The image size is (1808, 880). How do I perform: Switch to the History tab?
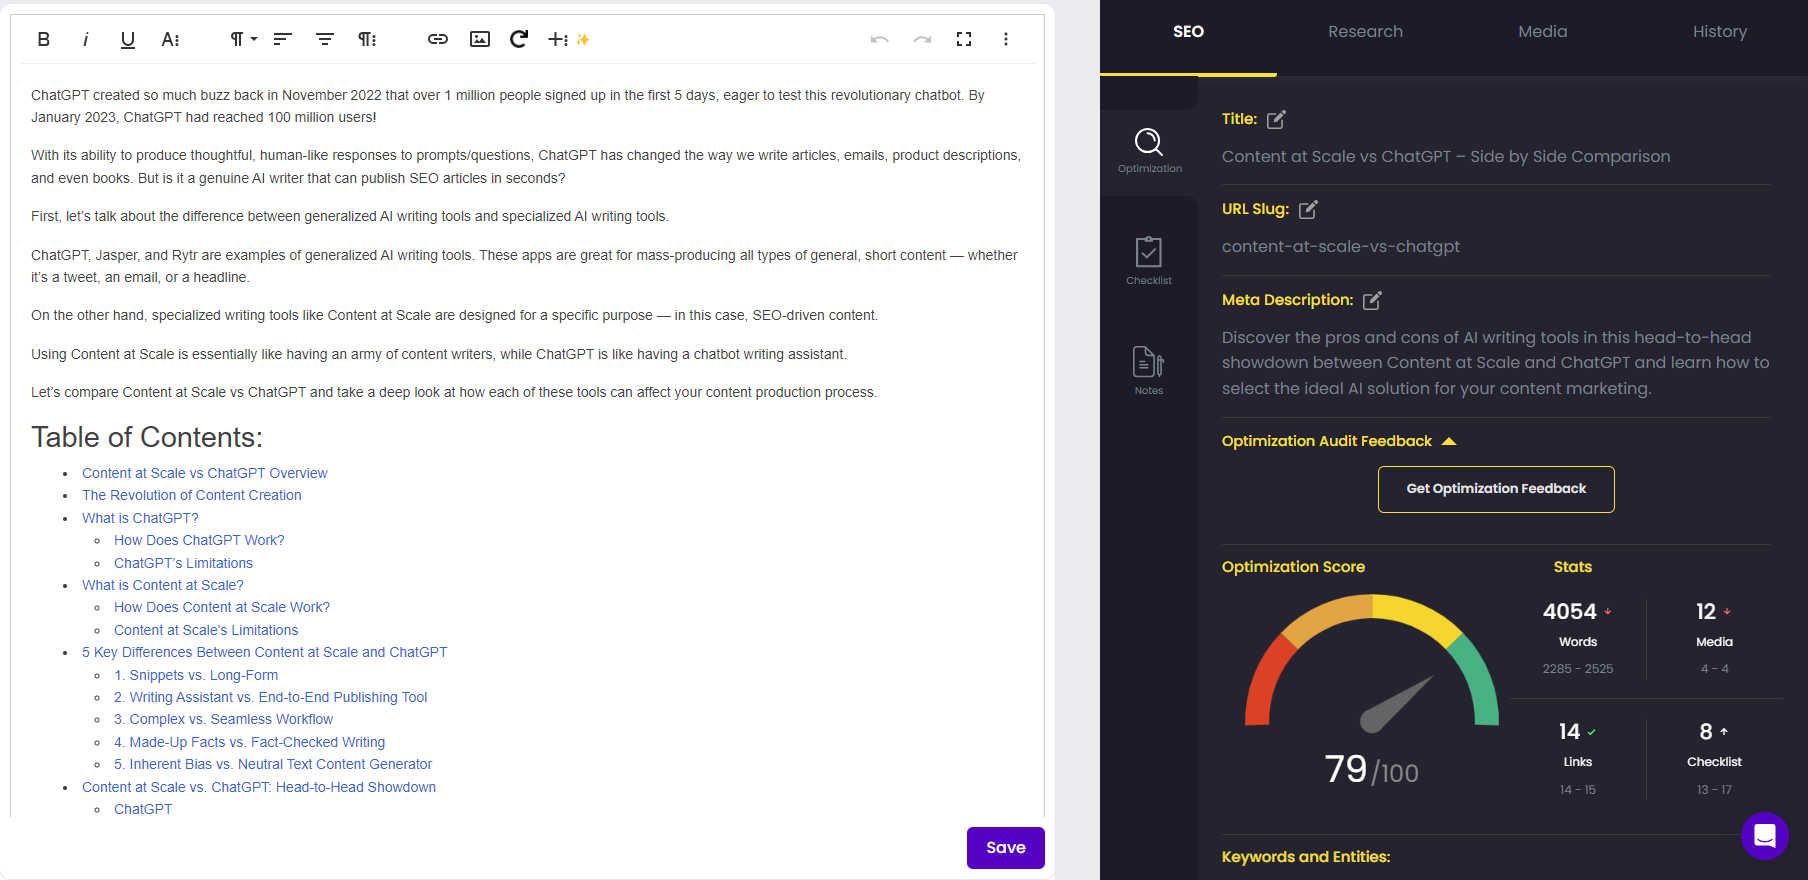[x=1719, y=32]
